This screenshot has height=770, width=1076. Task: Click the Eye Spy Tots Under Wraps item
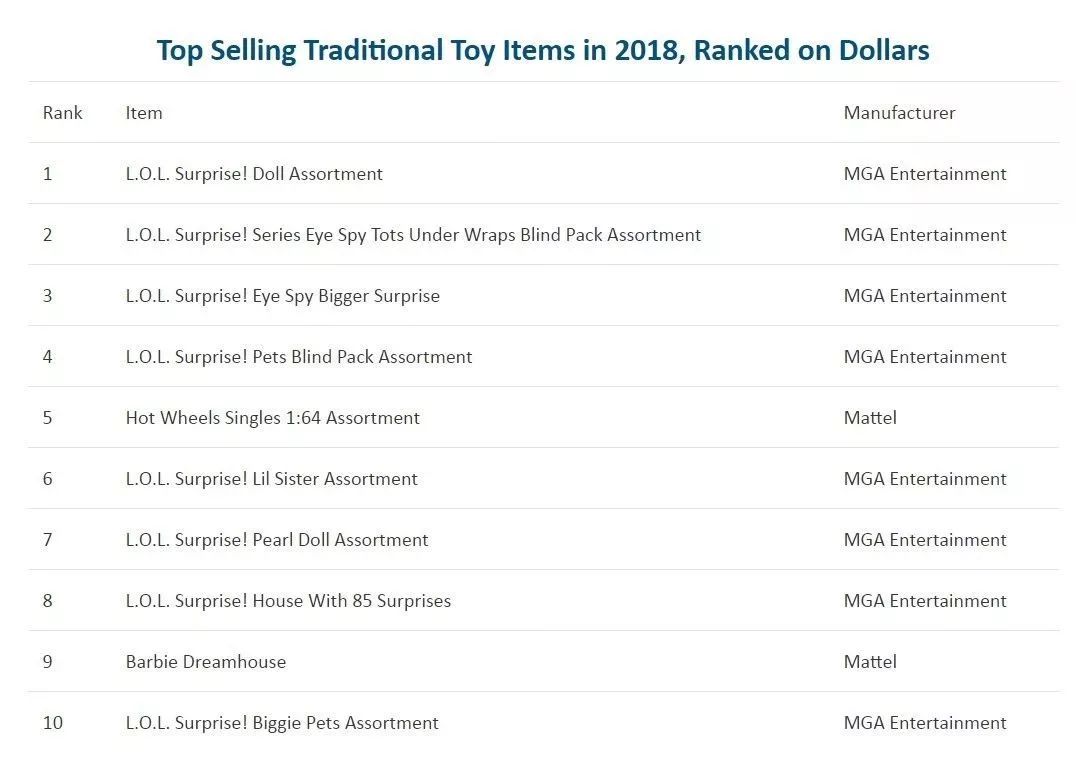pos(413,235)
